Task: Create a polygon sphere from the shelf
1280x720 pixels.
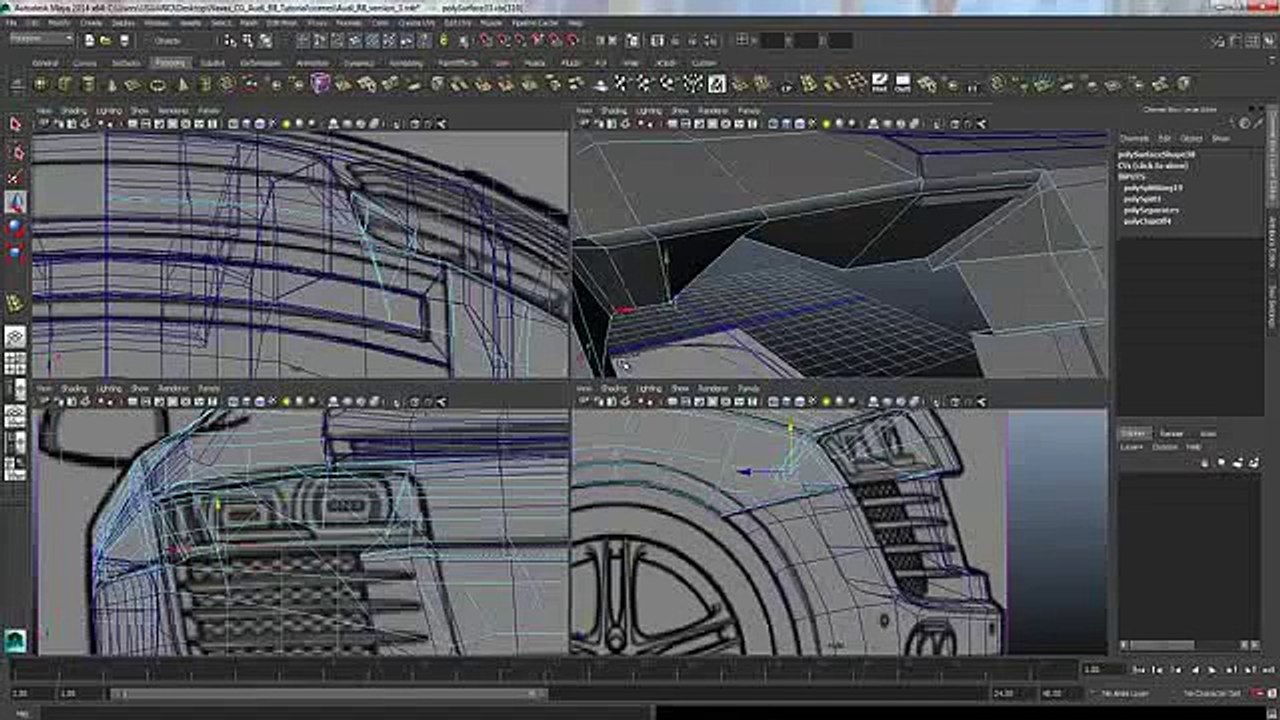Action: click(41, 84)
